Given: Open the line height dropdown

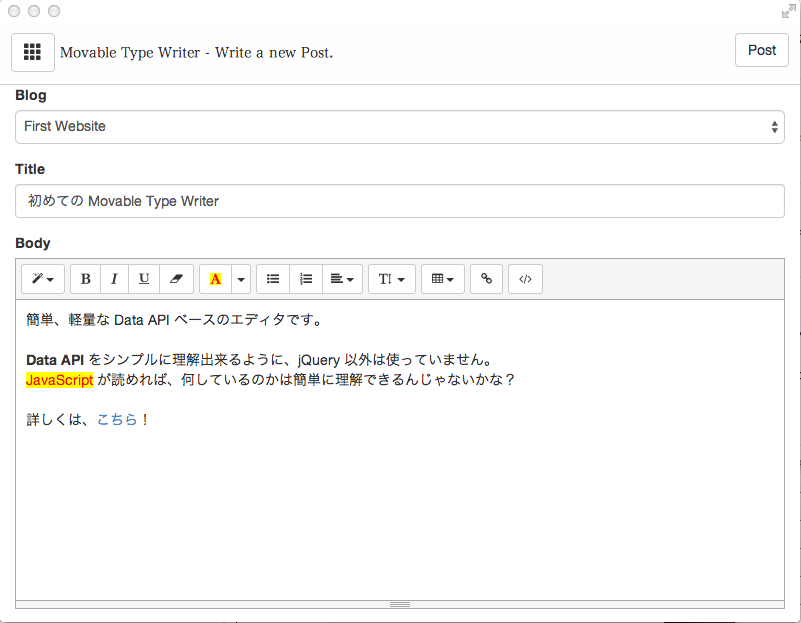Looking at the screenshot, I should coord(392,279).
